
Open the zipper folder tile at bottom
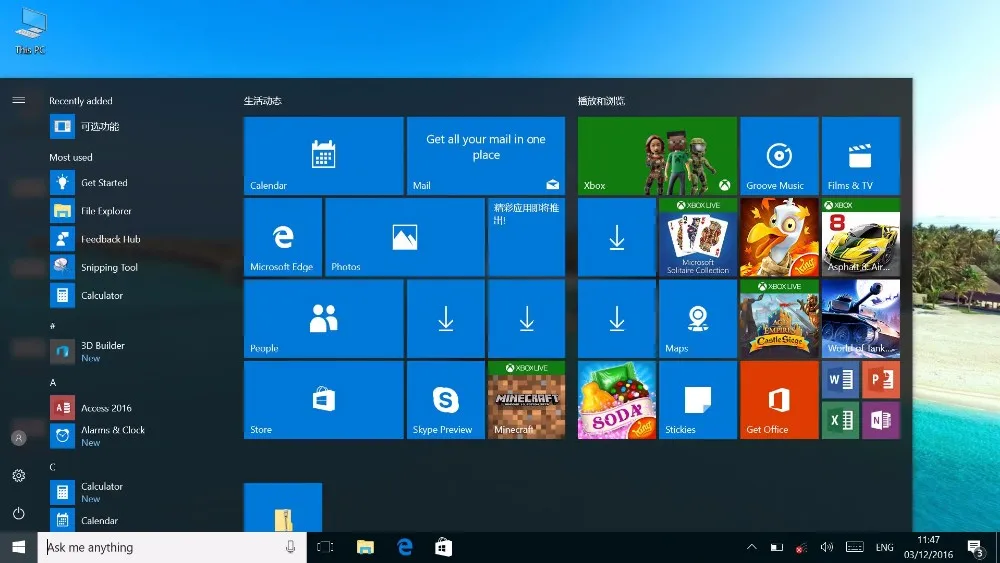tap(283, 507)
